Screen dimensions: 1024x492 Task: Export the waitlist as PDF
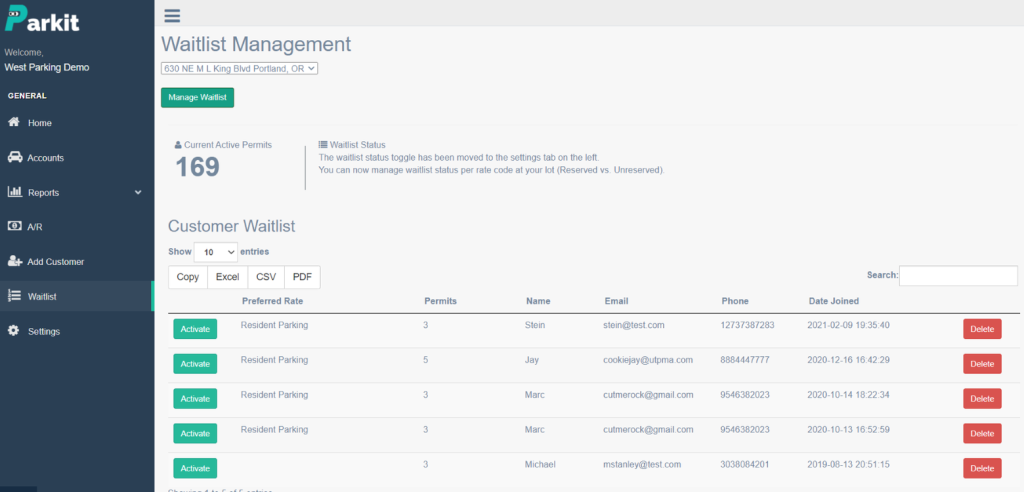click(x=302, y=277)
